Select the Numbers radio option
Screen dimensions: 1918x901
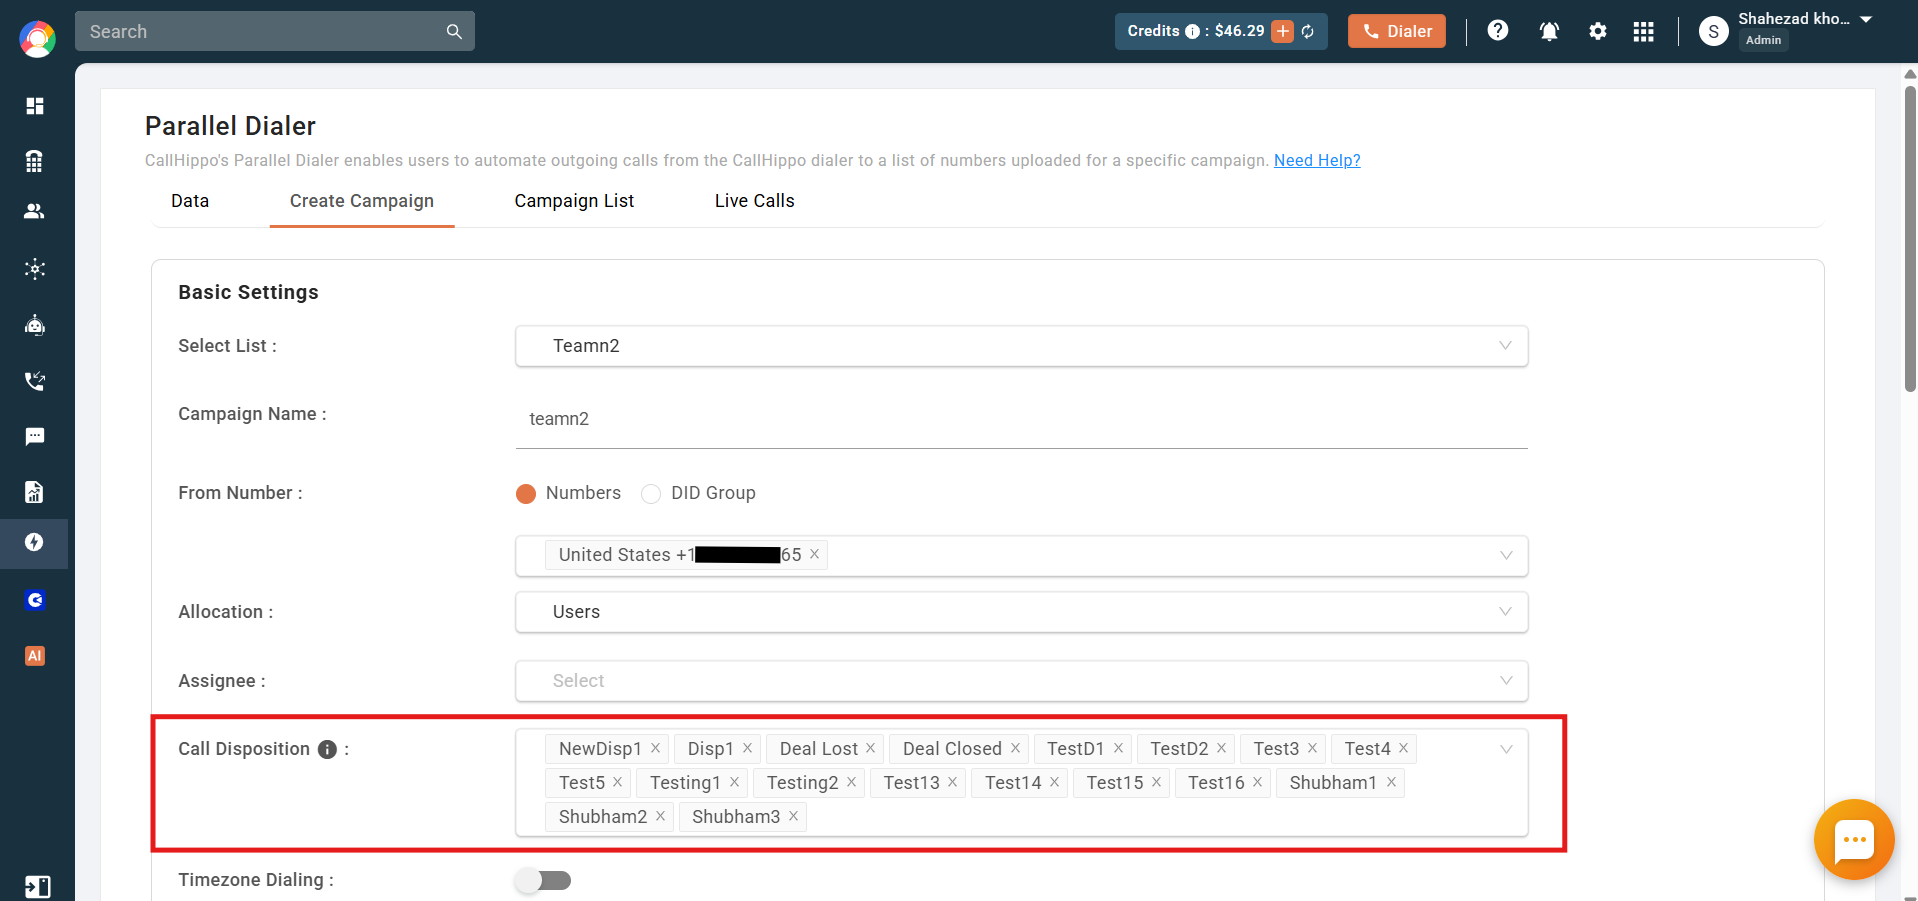(526, 493)
